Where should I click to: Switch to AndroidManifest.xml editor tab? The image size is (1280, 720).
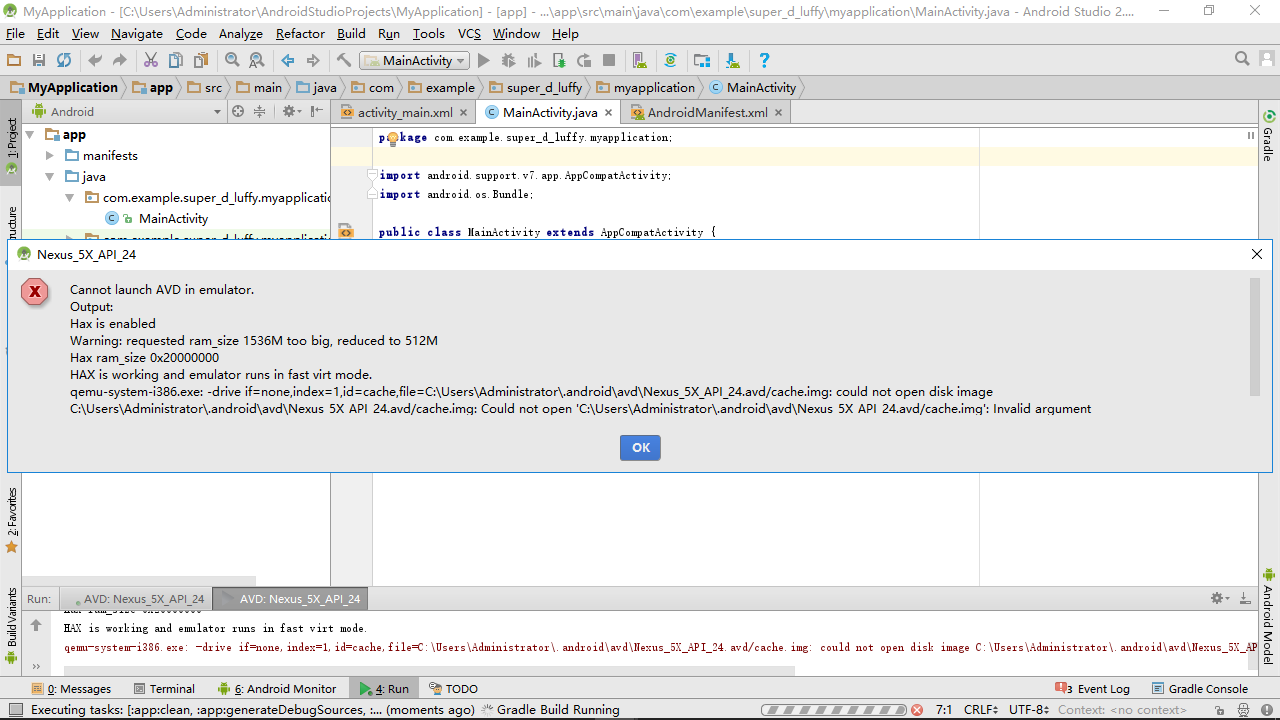[x=707, y=112]
